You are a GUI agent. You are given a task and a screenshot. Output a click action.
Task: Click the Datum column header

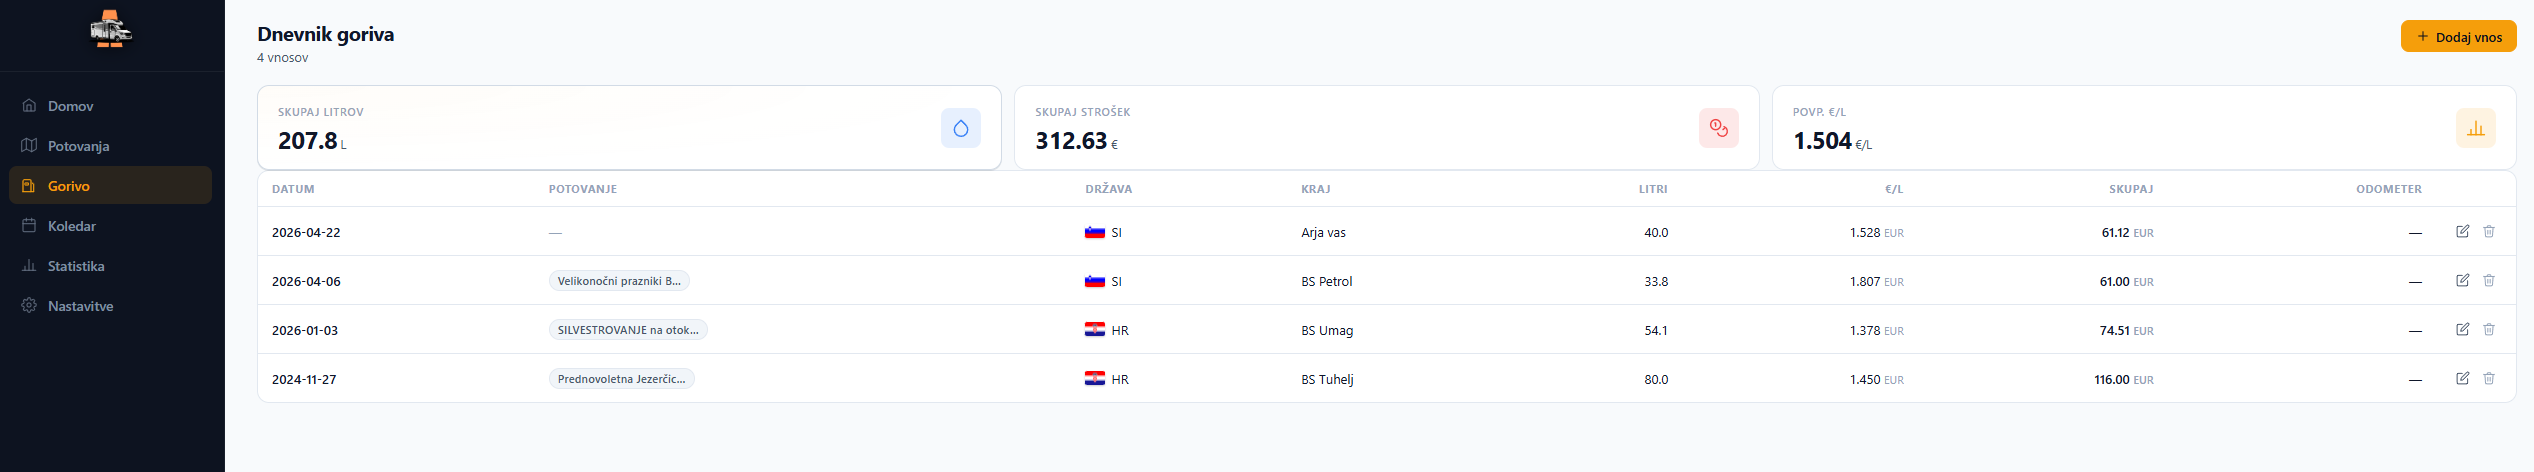tap(293, 189)
